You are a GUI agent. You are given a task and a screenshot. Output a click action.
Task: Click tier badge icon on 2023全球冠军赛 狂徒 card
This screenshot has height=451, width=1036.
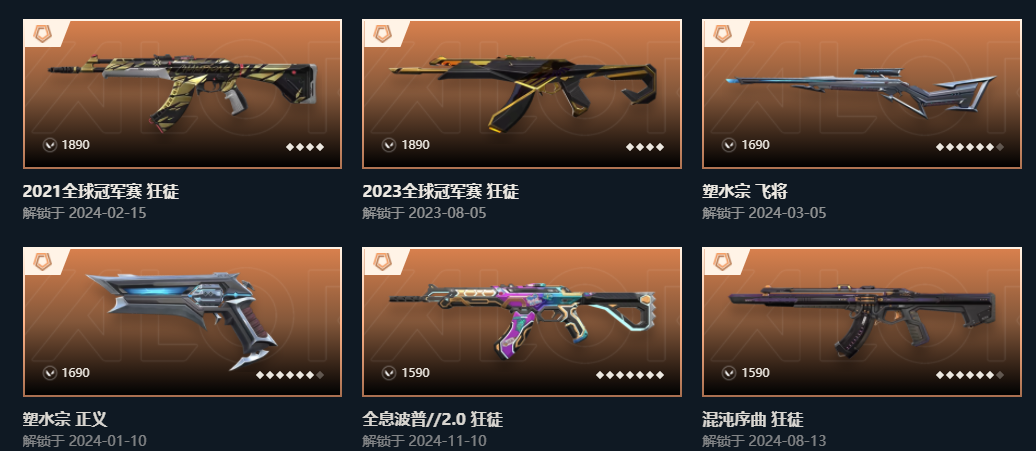(x=382, y=34)
